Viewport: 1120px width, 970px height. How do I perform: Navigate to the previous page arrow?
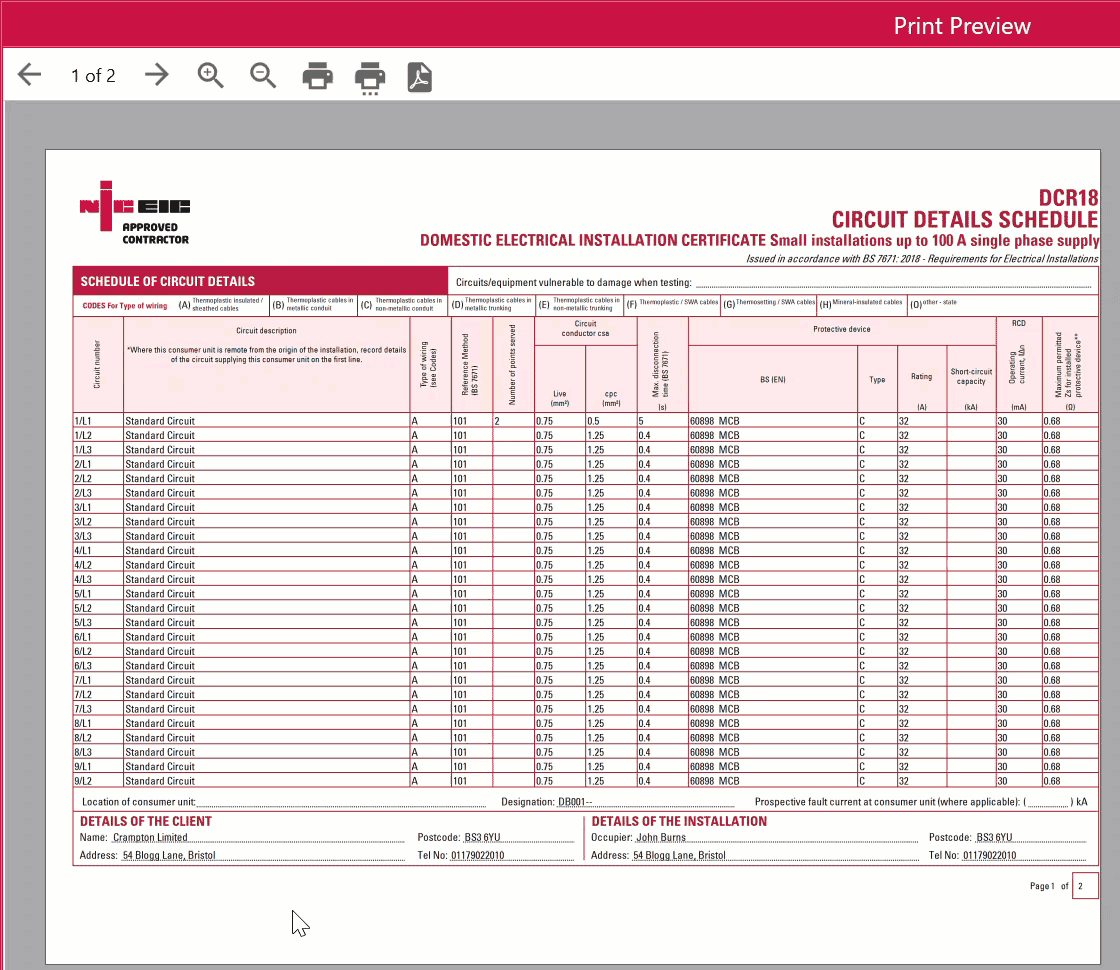[29, 74]
